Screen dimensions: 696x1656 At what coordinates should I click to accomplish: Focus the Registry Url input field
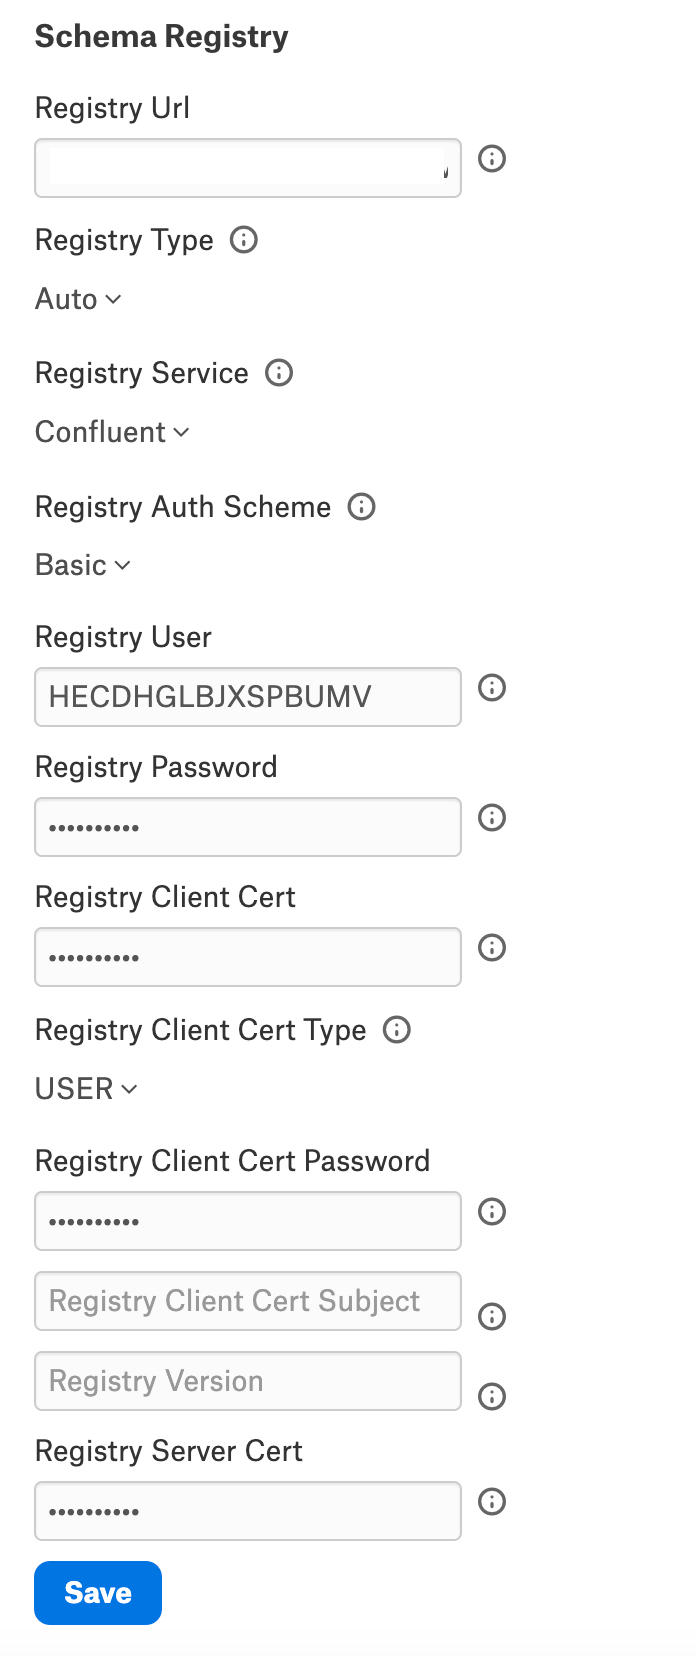tap(248, 168)
